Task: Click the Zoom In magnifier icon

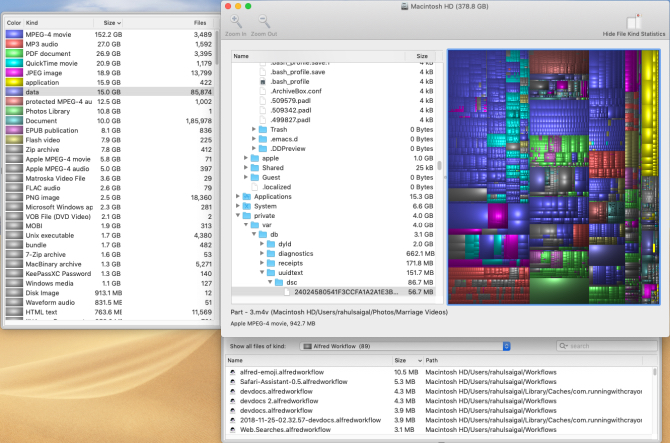Action: pyautogui.click(x=237, y=21)
